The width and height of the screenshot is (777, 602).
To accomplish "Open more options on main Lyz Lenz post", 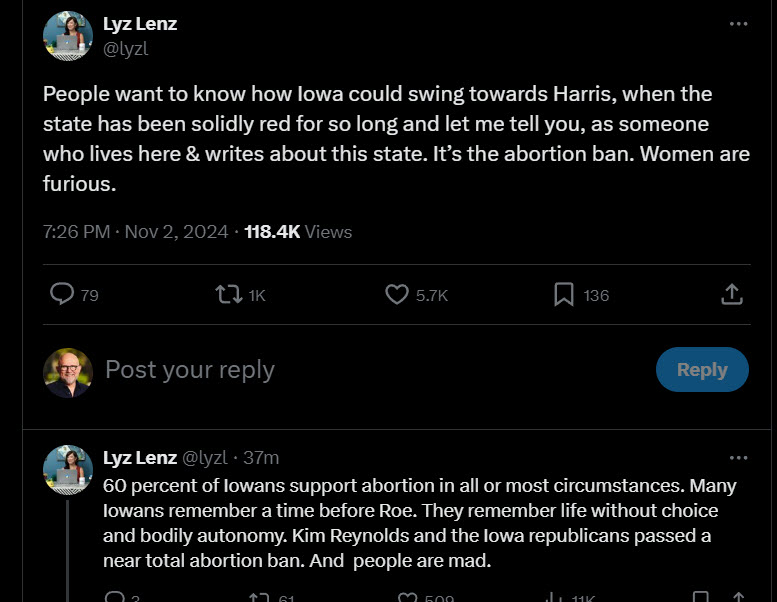I will [x=738, y=24].
